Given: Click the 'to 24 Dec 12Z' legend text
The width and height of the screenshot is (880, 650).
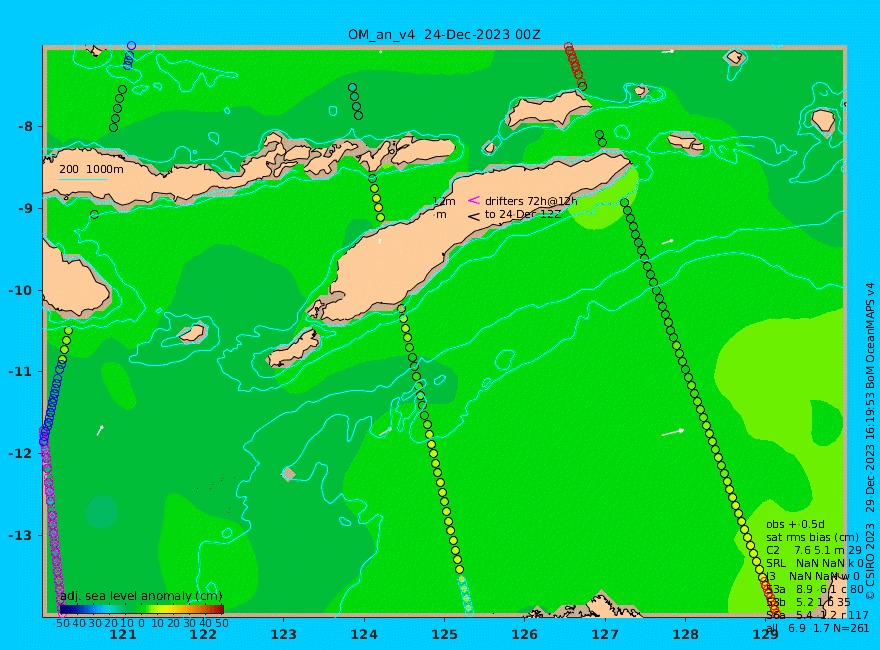Looking at the screenshot, I should click(523, 214).
